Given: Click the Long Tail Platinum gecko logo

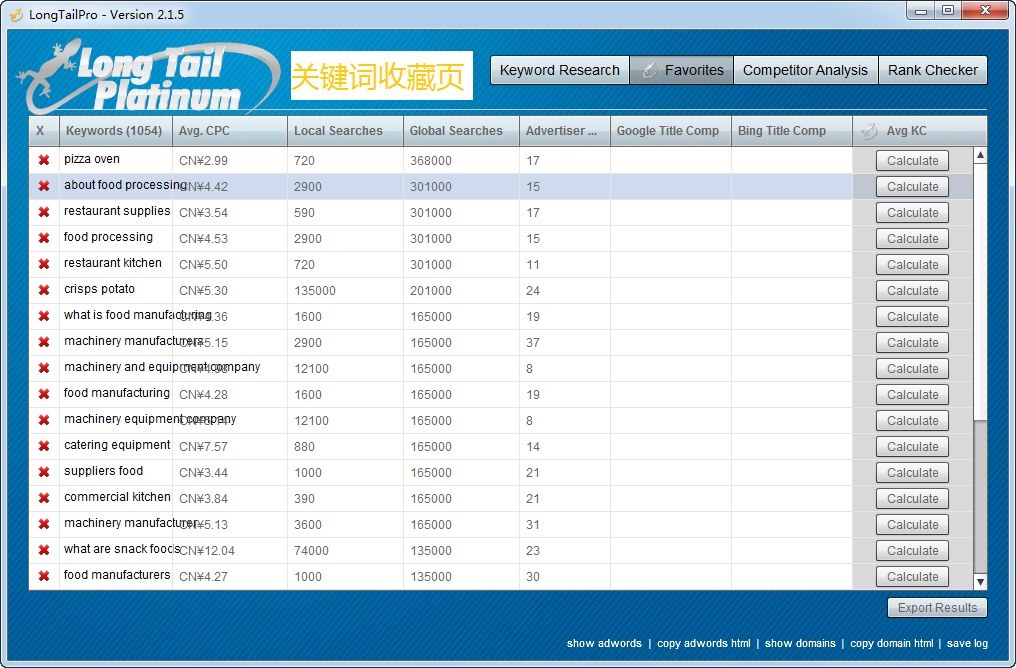Looking at the screenshot, I should tap(148, 77).
